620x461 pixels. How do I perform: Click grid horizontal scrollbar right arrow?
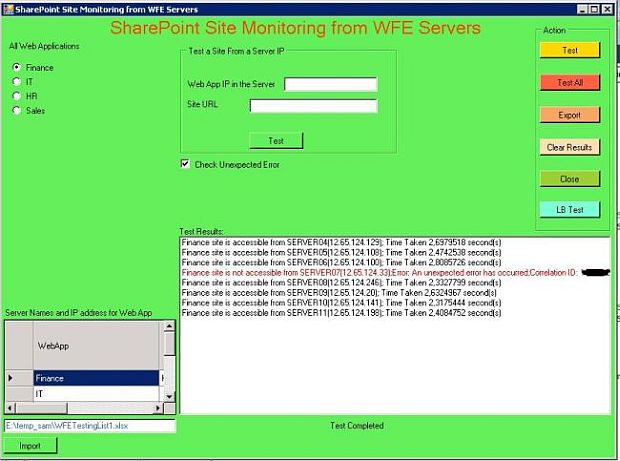(x=158, y=408)
